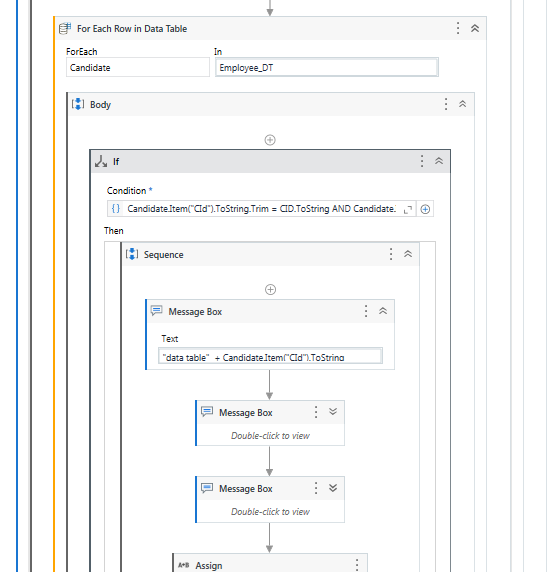Open options menu of For Each Row activity
The height and width of the screenshot is (577, 547).
click(x=458, y=28)
